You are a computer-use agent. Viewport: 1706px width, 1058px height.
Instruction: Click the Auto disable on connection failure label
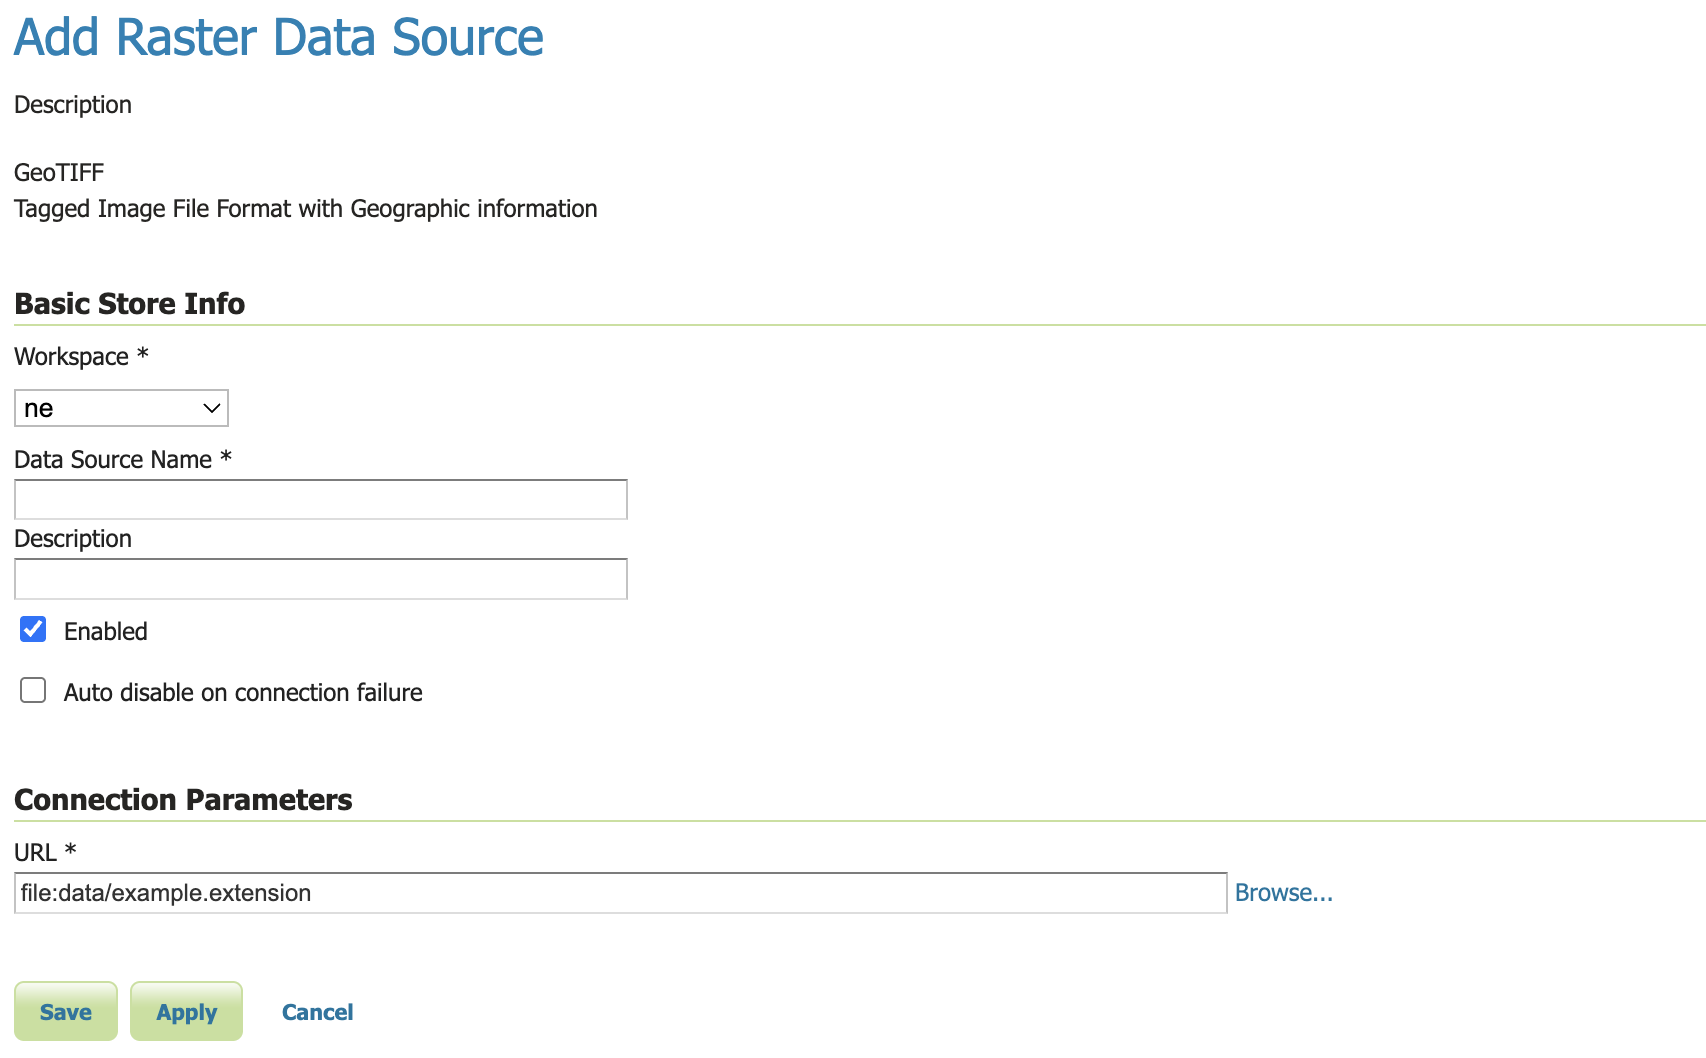[243, 693]
